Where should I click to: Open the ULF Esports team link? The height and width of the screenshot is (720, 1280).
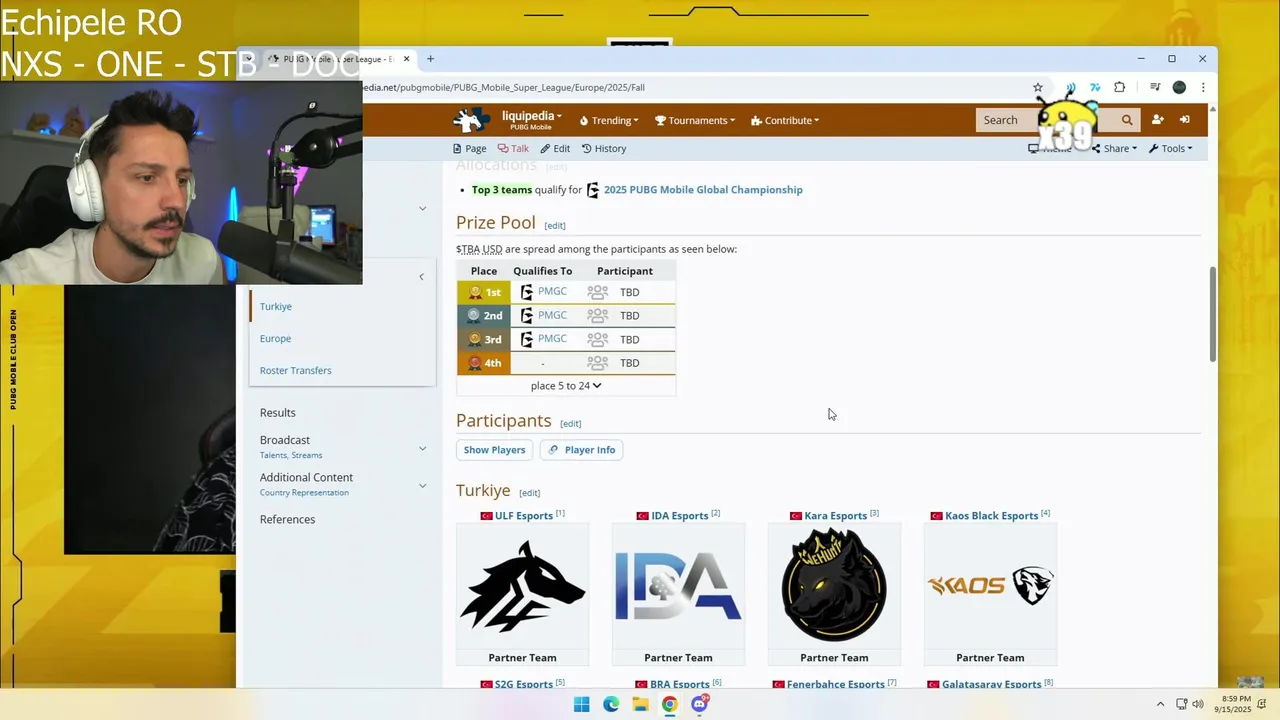[524, 516]
